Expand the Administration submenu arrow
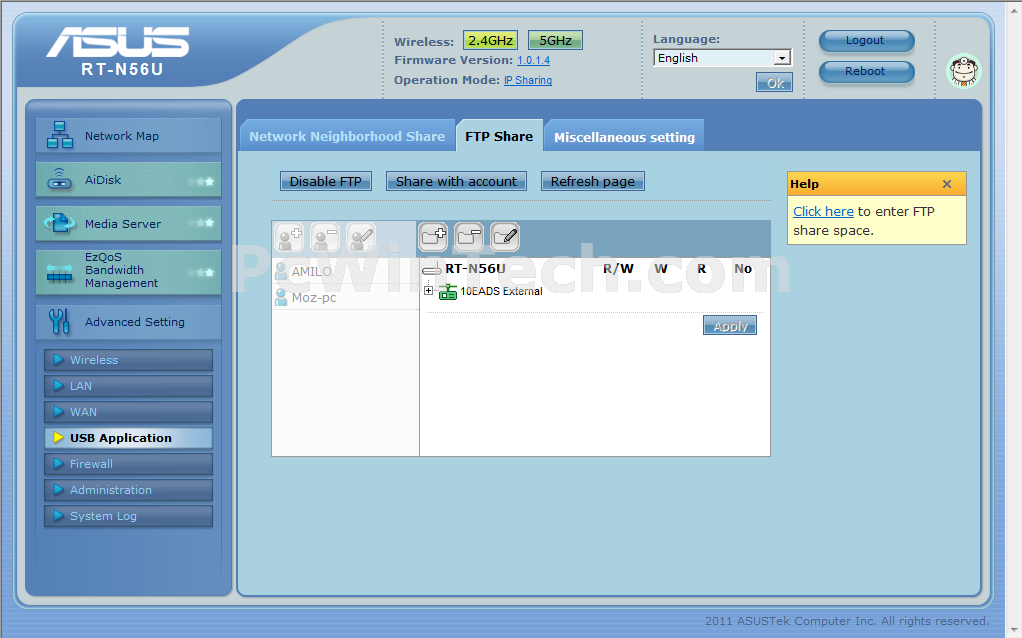Viewport: 1022px width, 638px height. [x=58, y=490]
